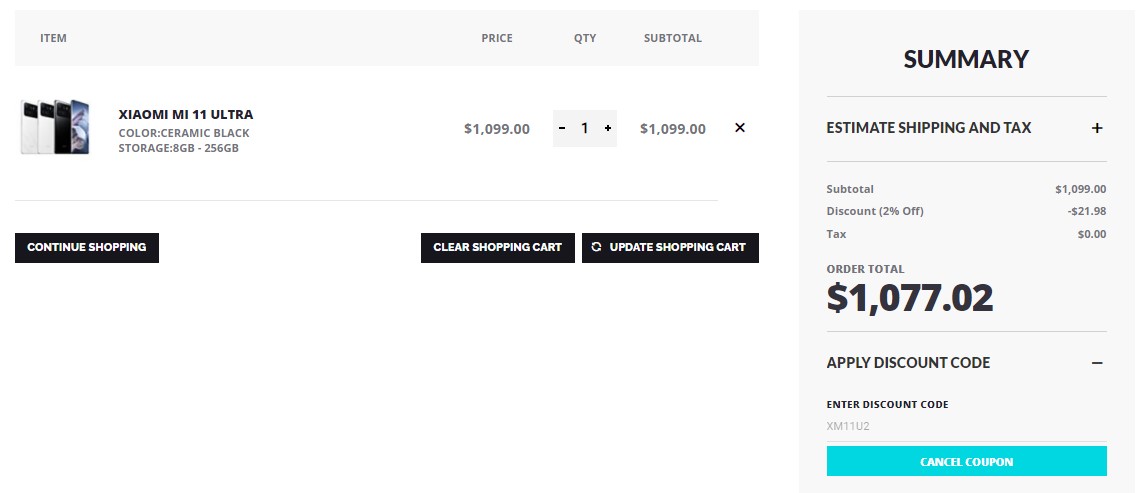Viewport: 1137px width, 493px height.
Task: Click Estimate Shipping and Tax heading
Action: (928, 128)
